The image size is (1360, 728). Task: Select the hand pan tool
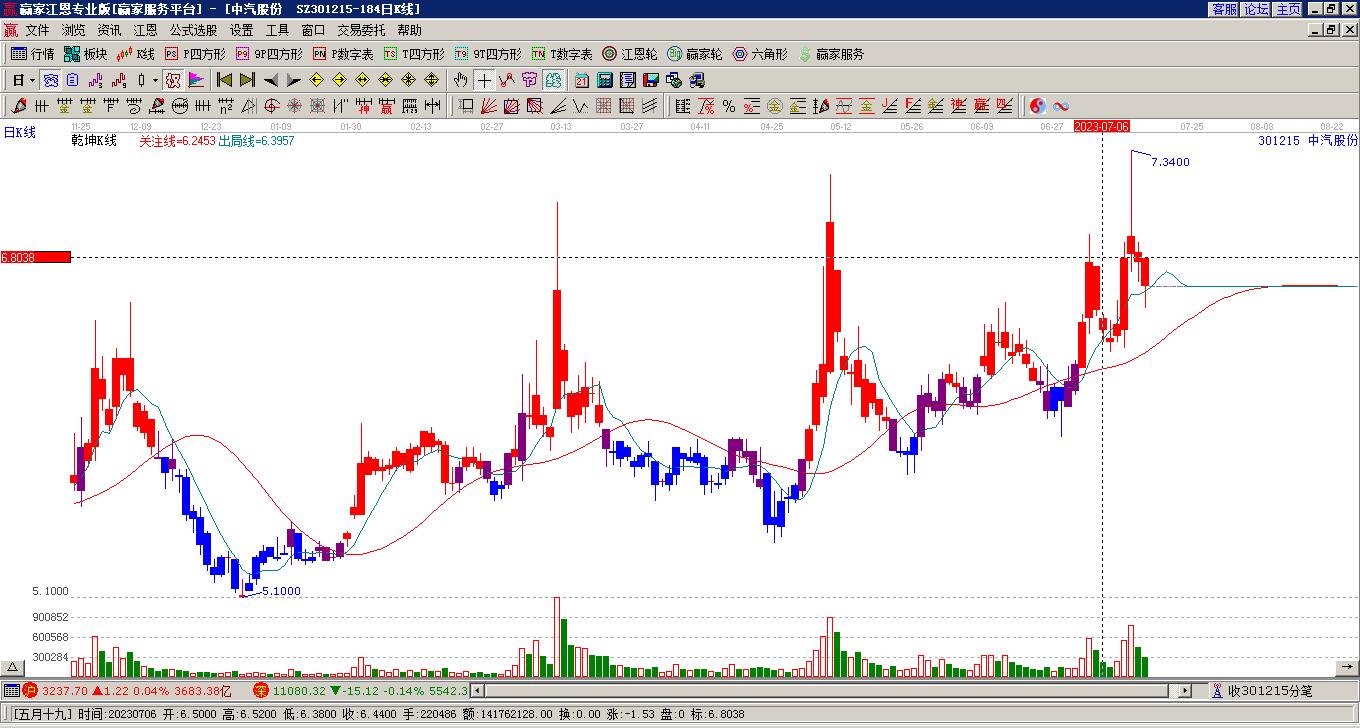point(461,80)
